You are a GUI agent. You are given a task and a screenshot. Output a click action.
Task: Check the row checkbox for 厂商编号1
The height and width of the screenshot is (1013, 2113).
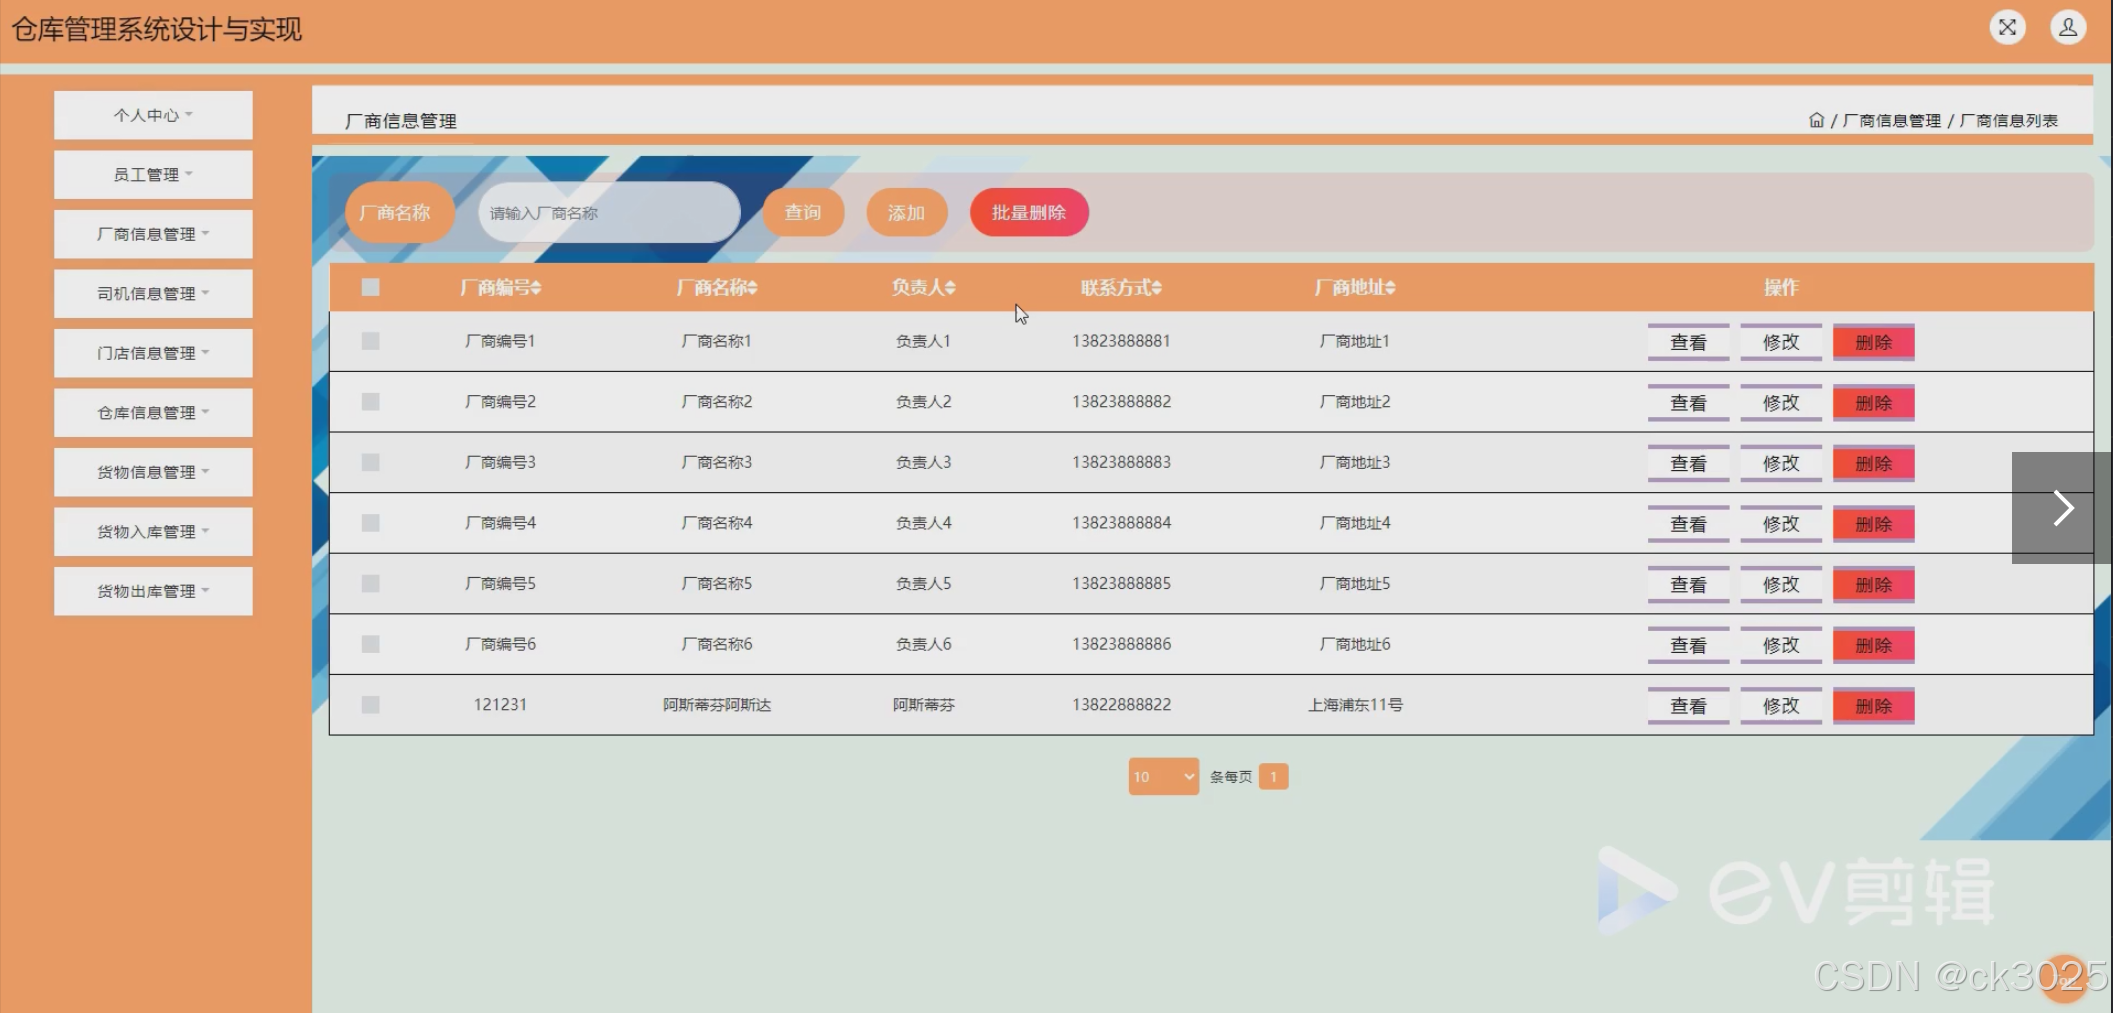[370, 341]
